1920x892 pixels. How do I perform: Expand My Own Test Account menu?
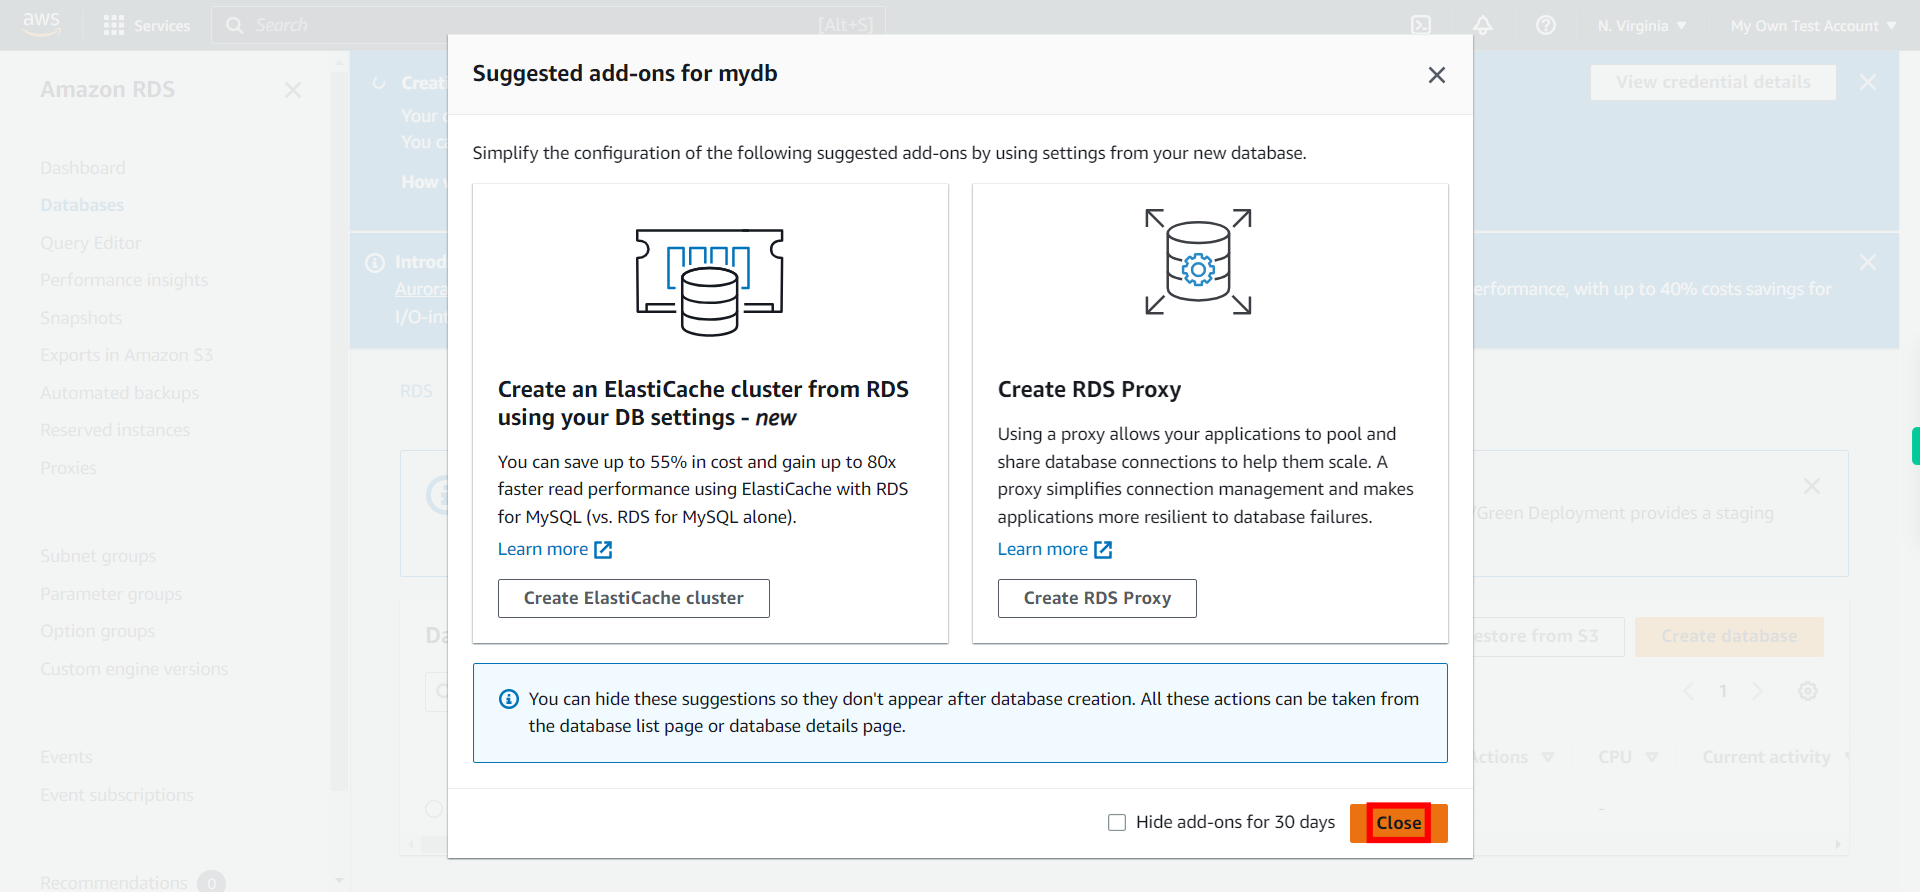coord(1813,26)
